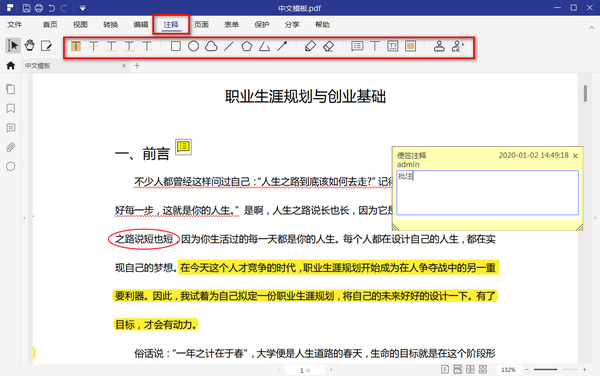Choose the underline text tool
This screenshot has width=600, height=376.
click(x=111, y=46)
